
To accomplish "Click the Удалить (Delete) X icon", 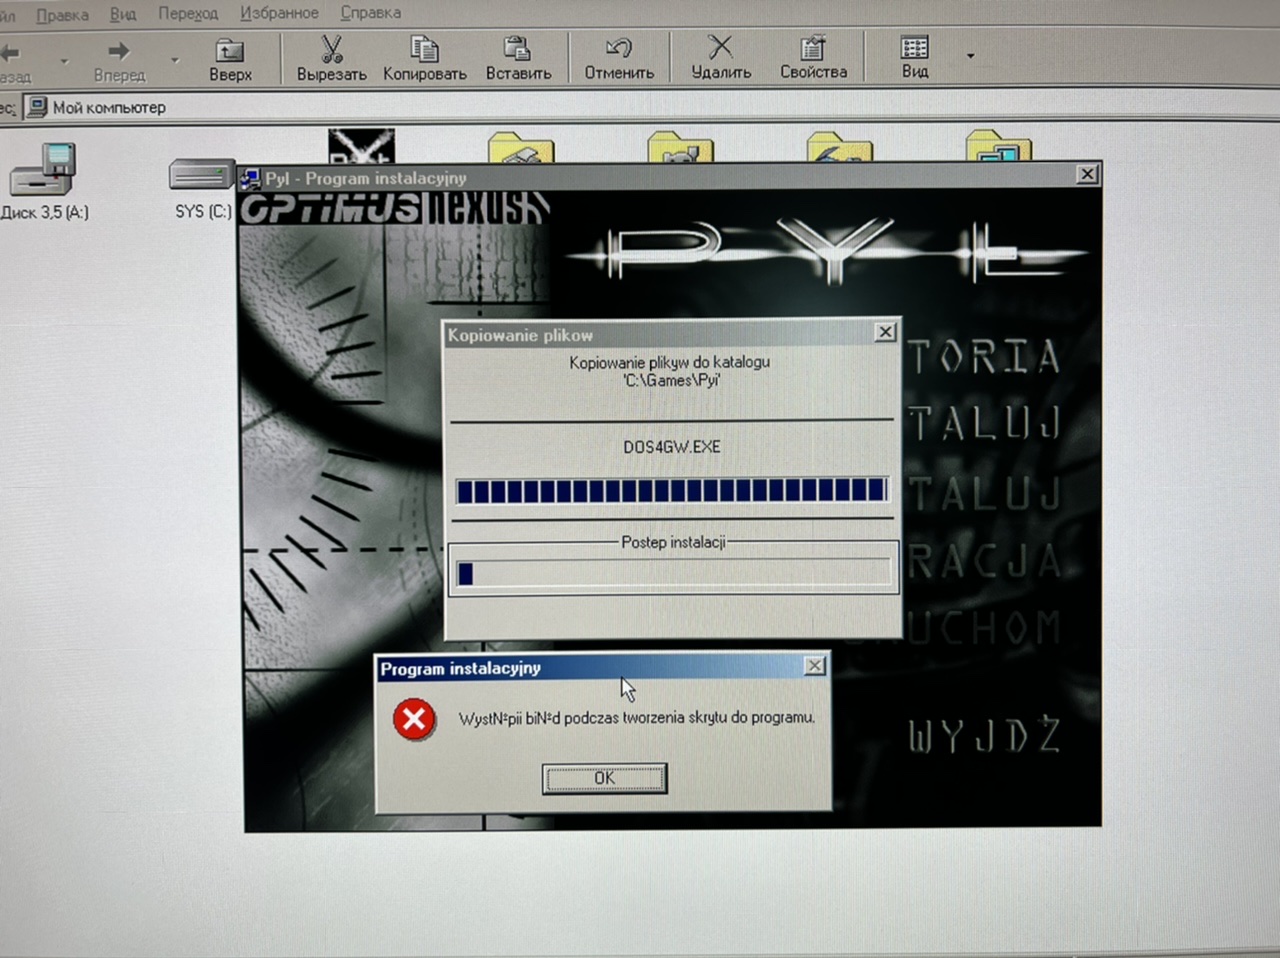I will click(720, 47).
